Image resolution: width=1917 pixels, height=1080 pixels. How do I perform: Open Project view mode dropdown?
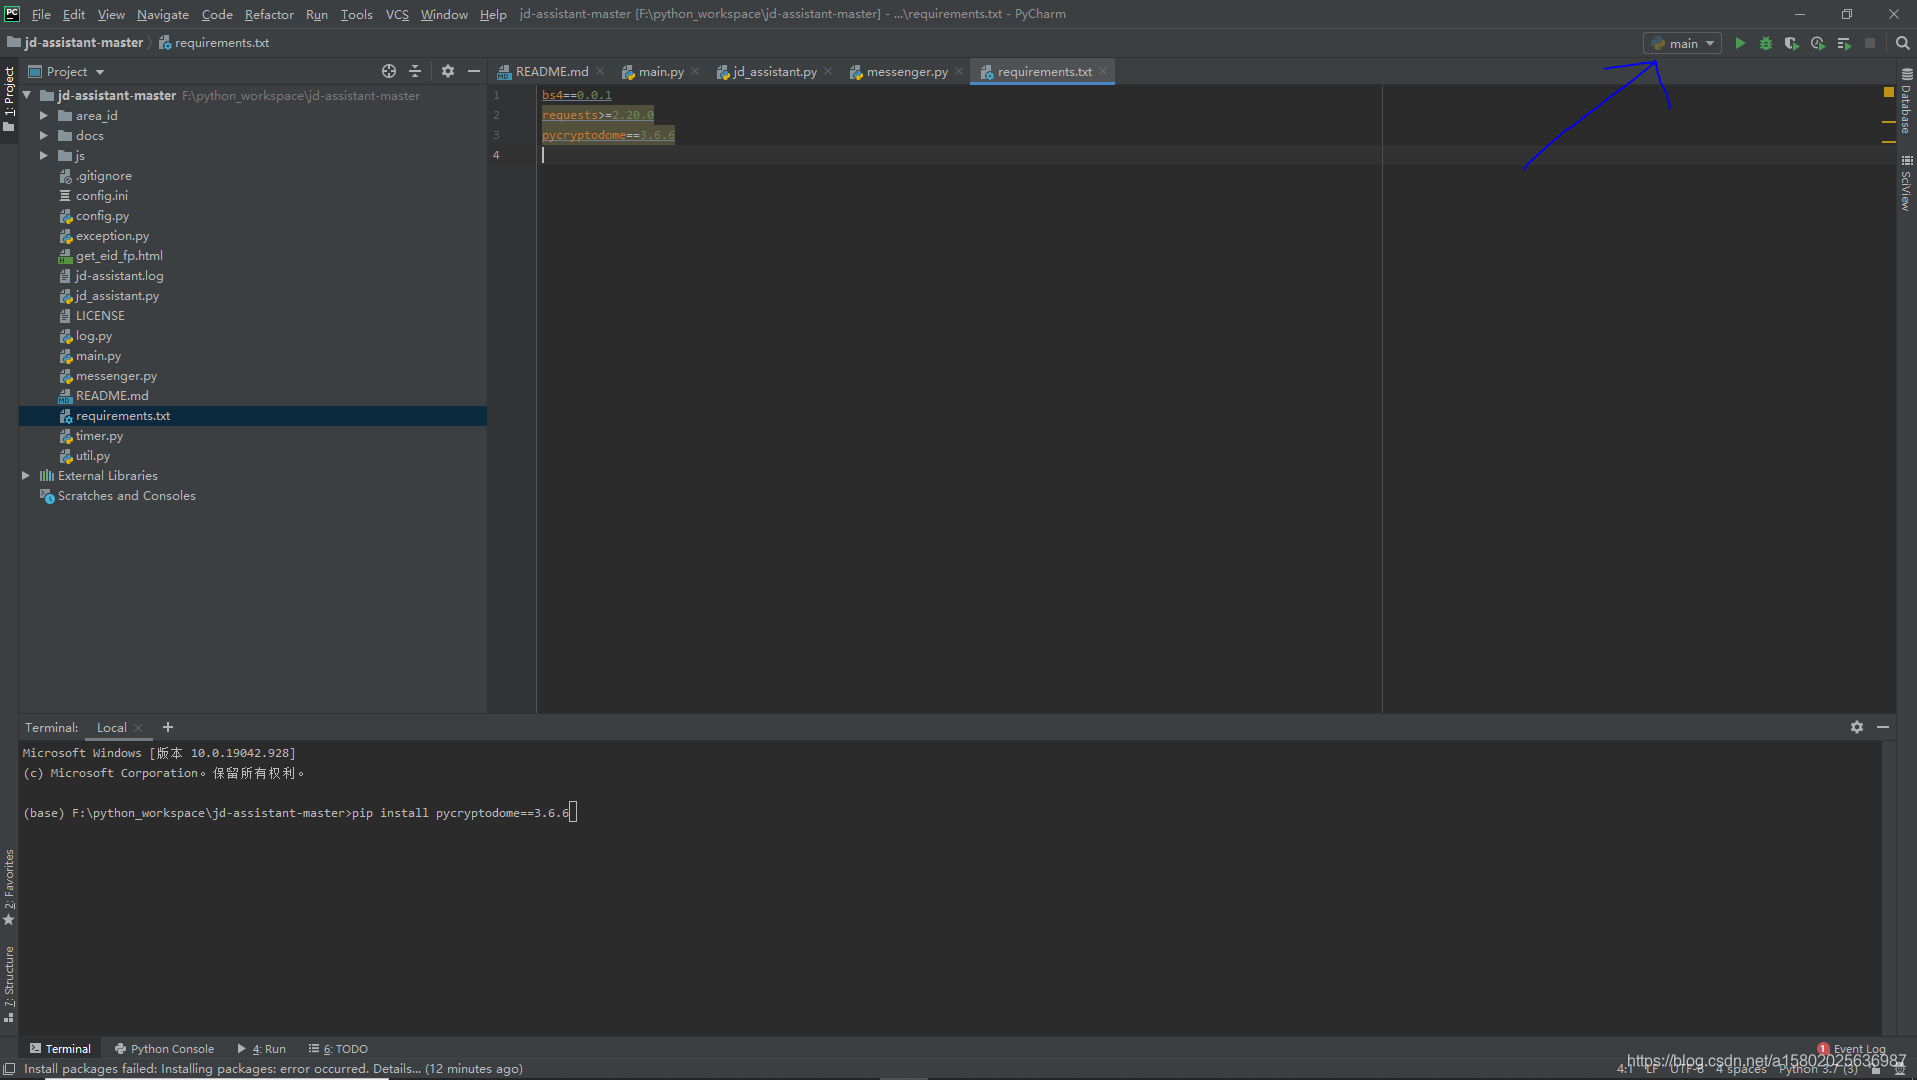66,71
